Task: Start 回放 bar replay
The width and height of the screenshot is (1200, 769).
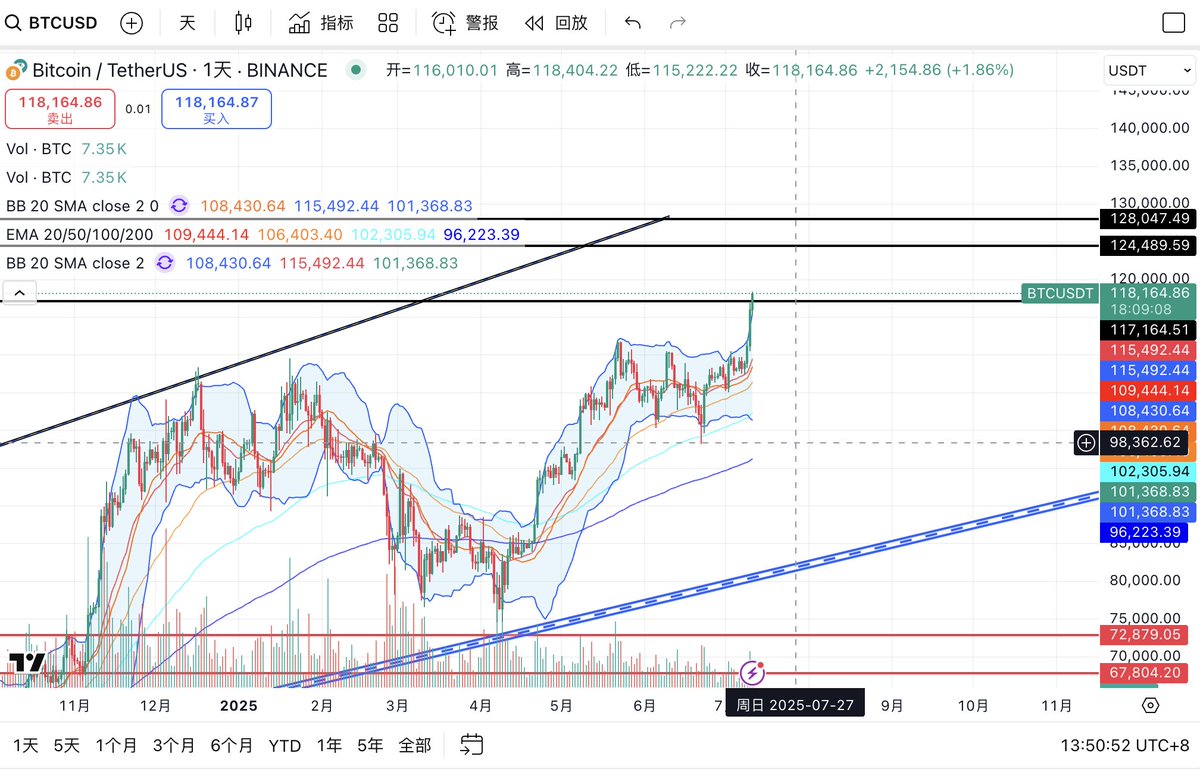Action: pos(556,22)
